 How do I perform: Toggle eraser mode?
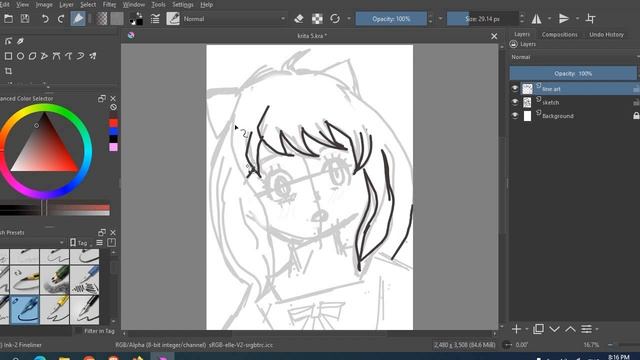point(299,19)
